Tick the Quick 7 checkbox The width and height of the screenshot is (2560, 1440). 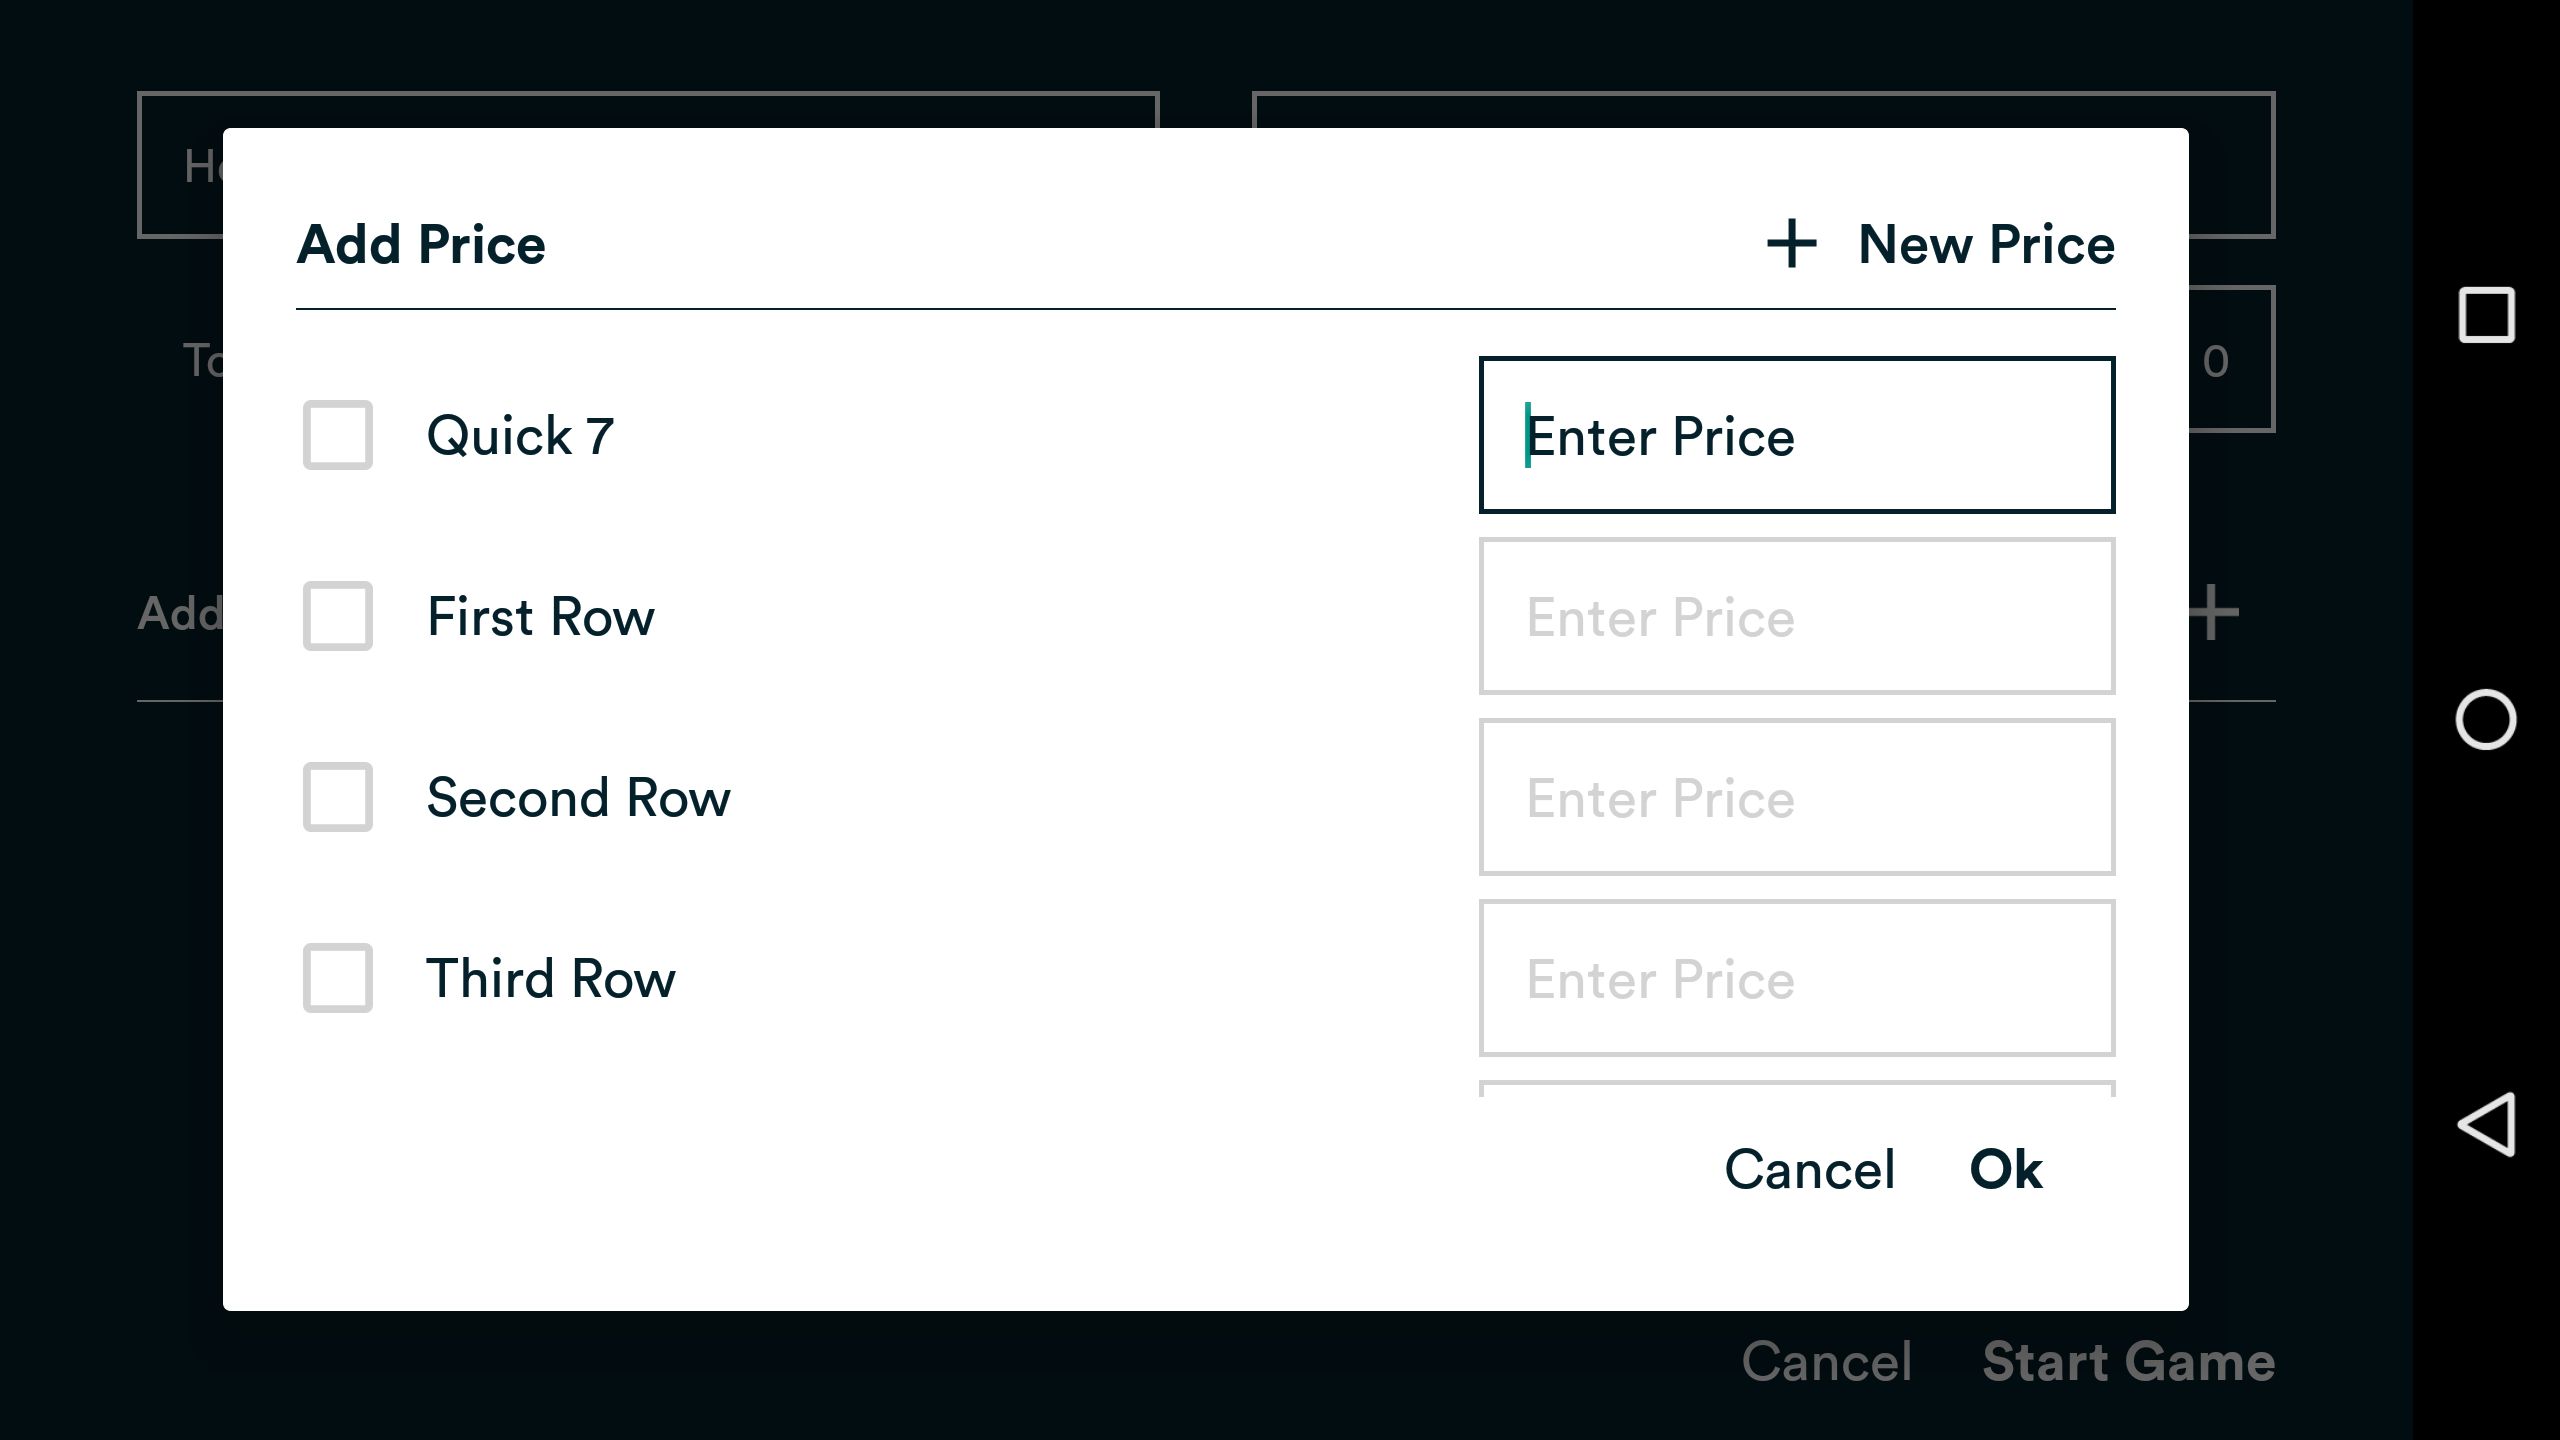click(338, 435)
